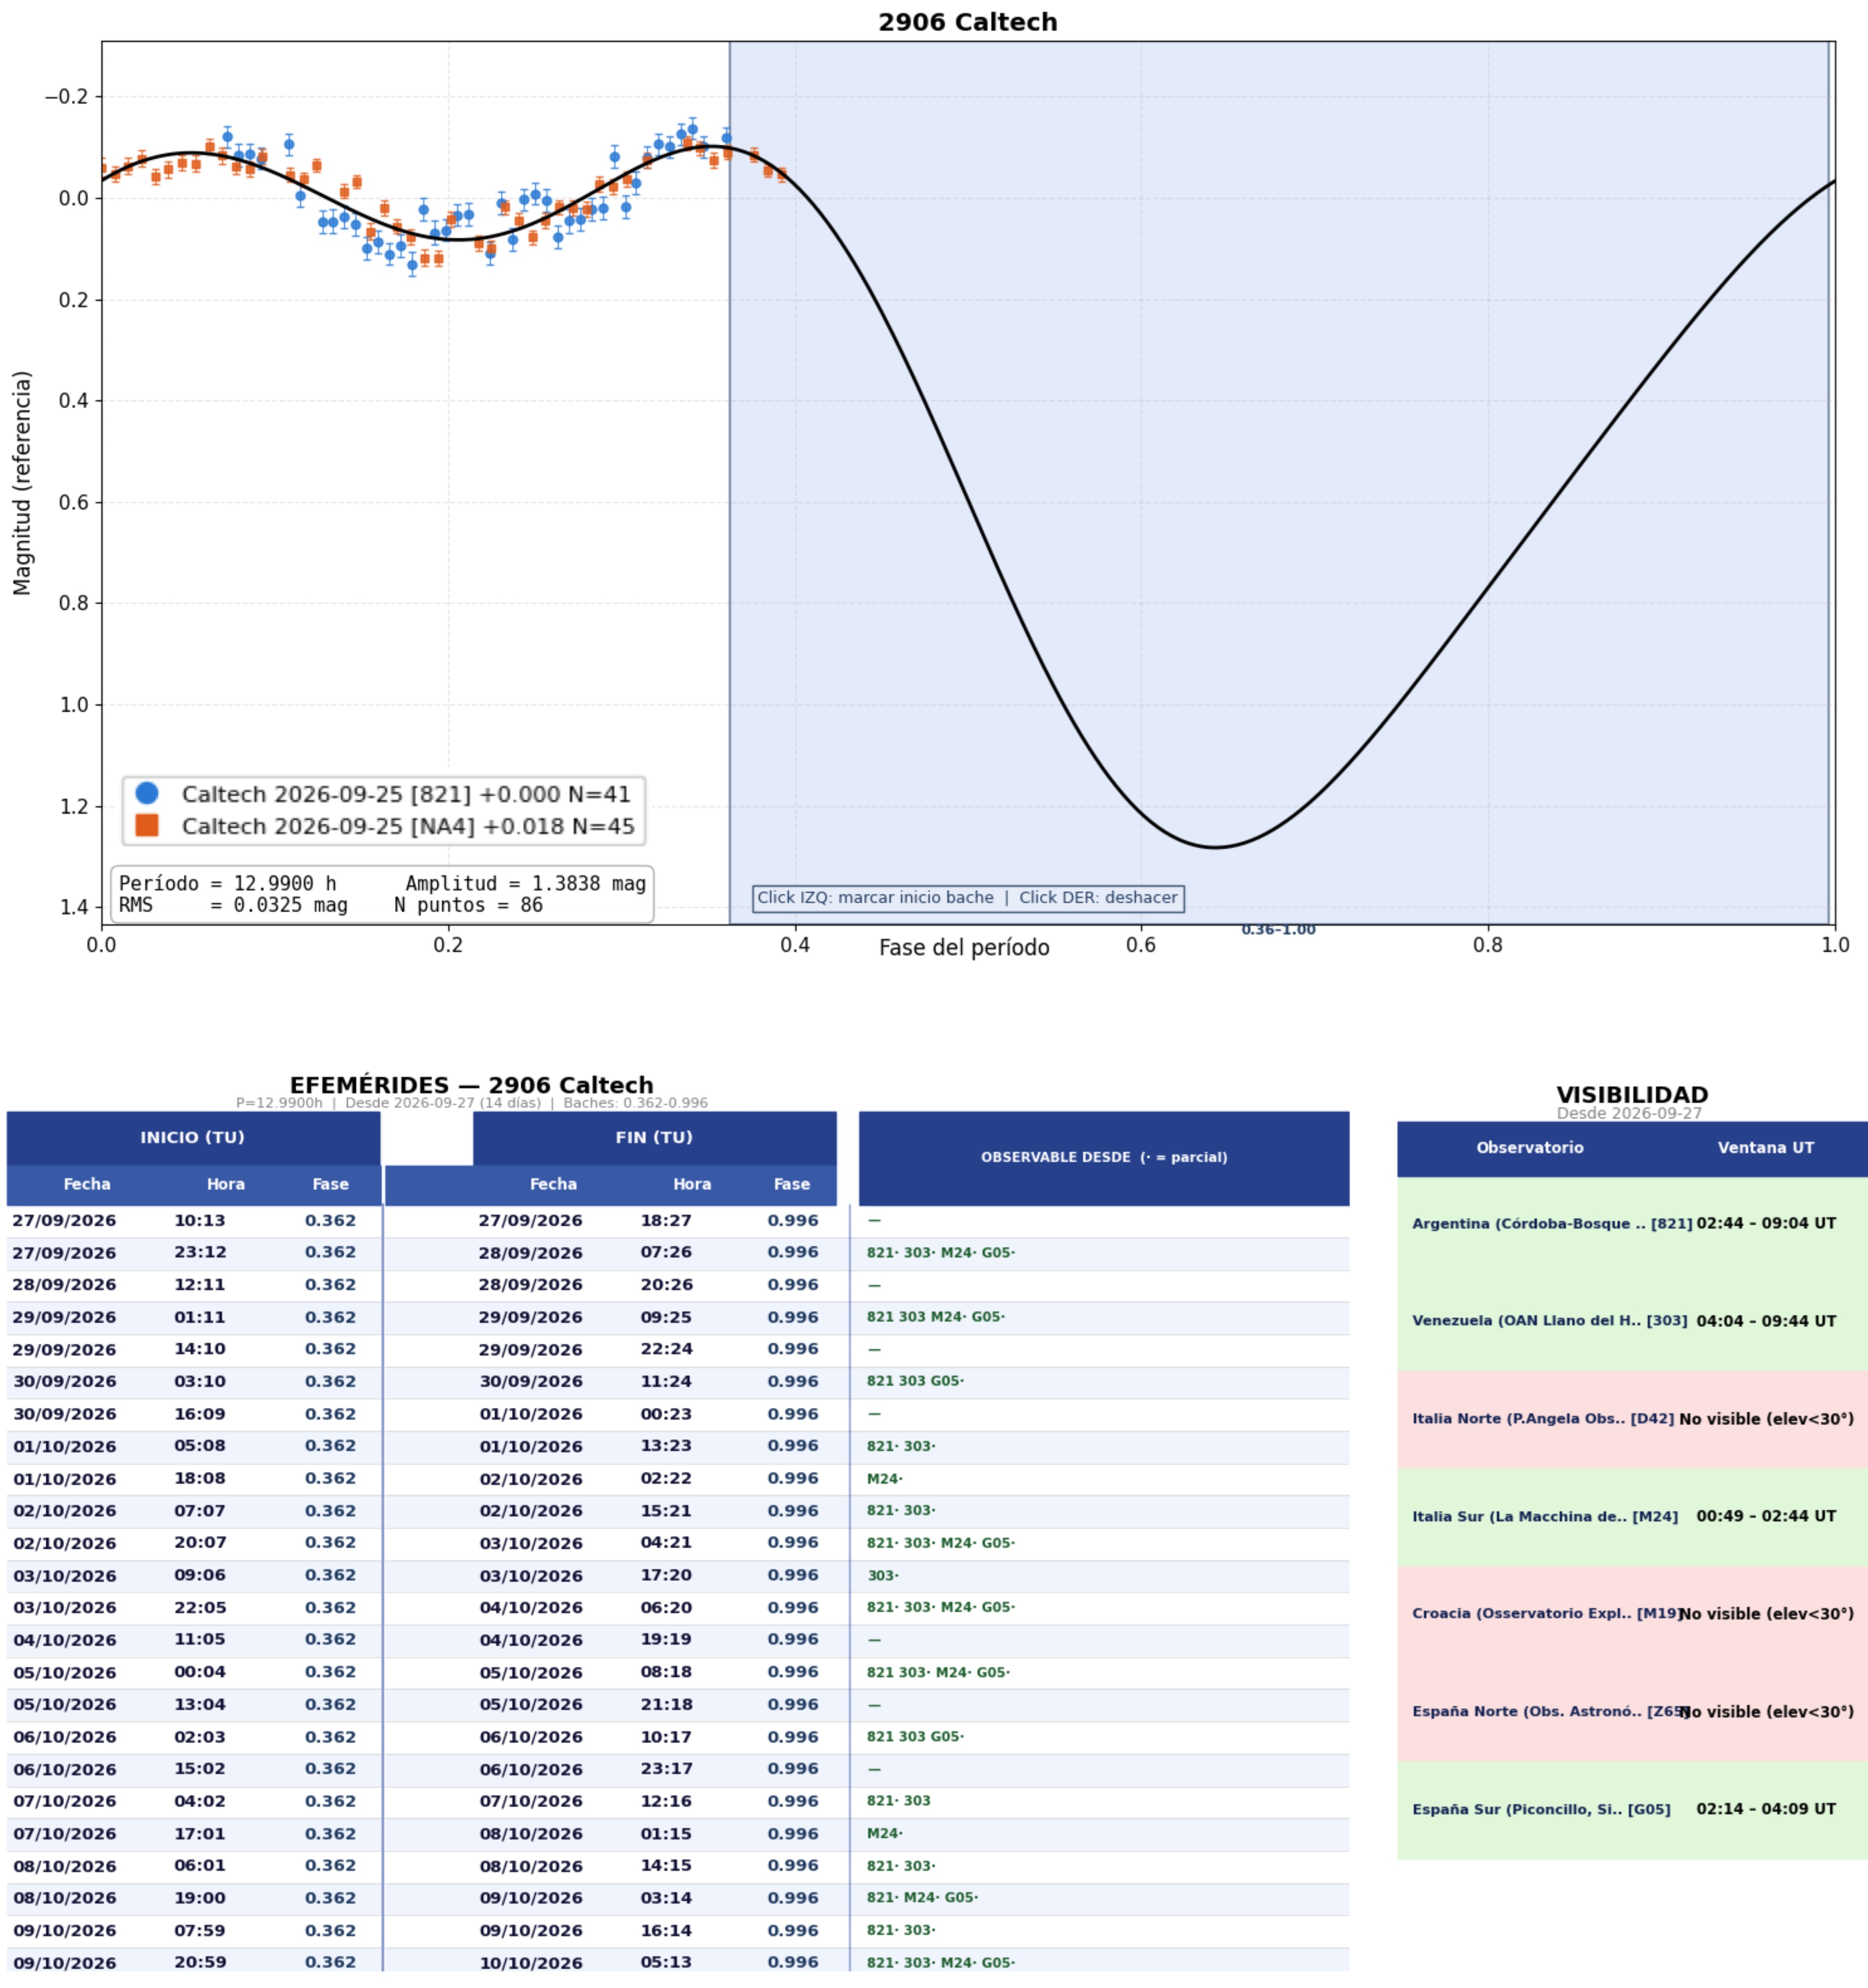
Task: Click the 'OBSERVABLE DESDE' column header
Action: click(1104, 1158)
